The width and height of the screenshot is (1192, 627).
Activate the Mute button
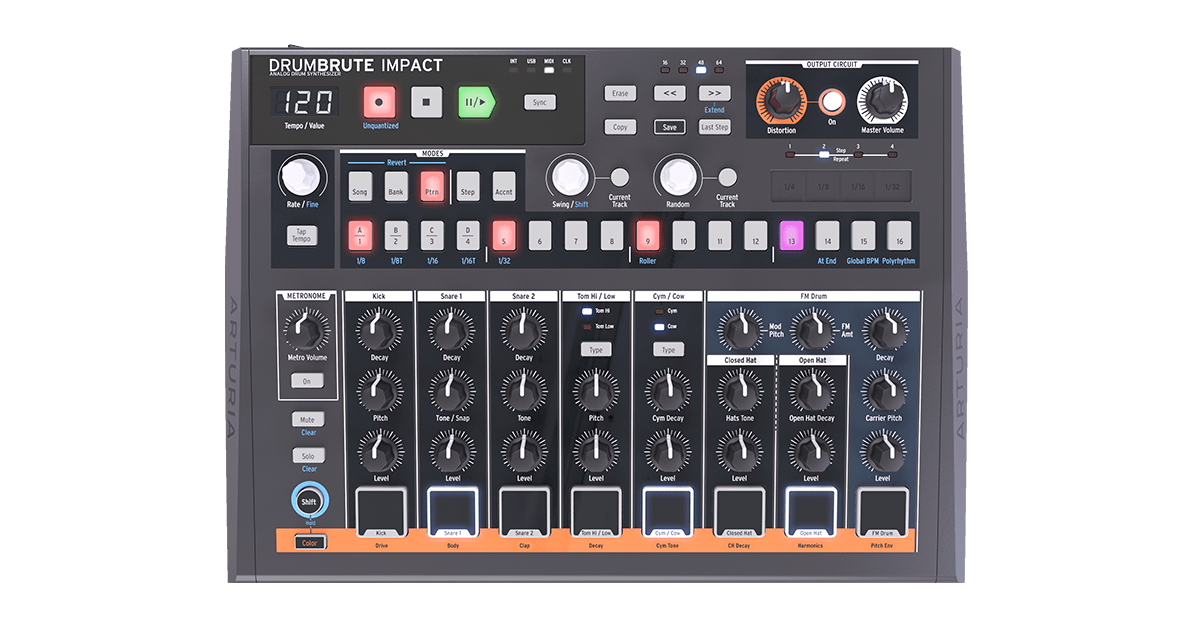tap(307, 419)
